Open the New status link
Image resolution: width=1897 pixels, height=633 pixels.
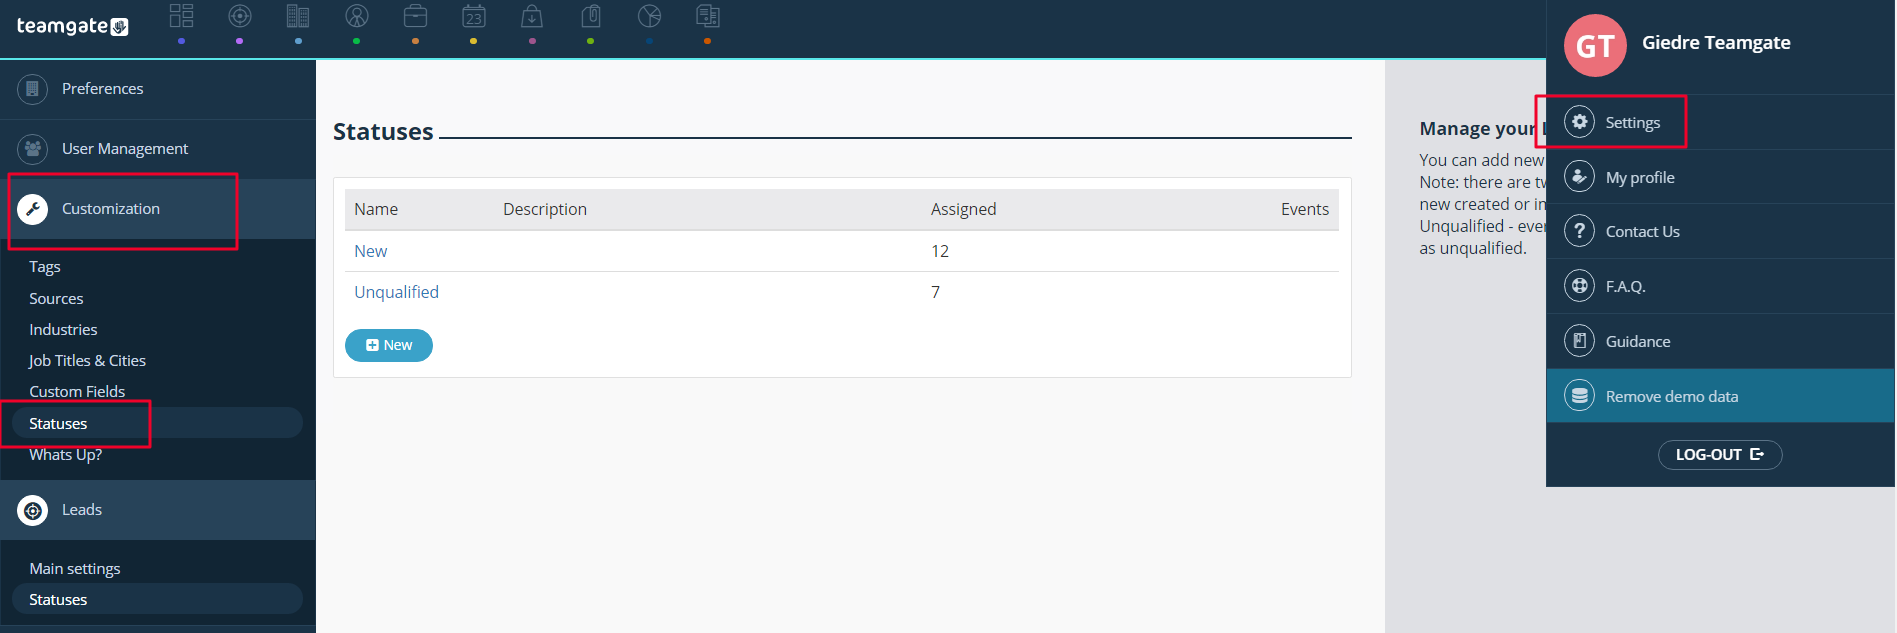pos(370,251)
